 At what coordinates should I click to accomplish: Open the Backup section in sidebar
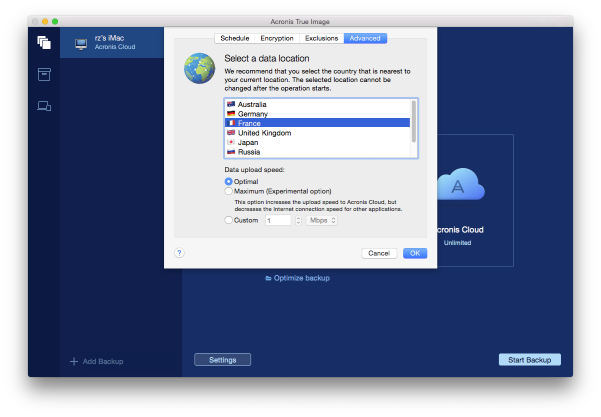(x=44, y=42)
